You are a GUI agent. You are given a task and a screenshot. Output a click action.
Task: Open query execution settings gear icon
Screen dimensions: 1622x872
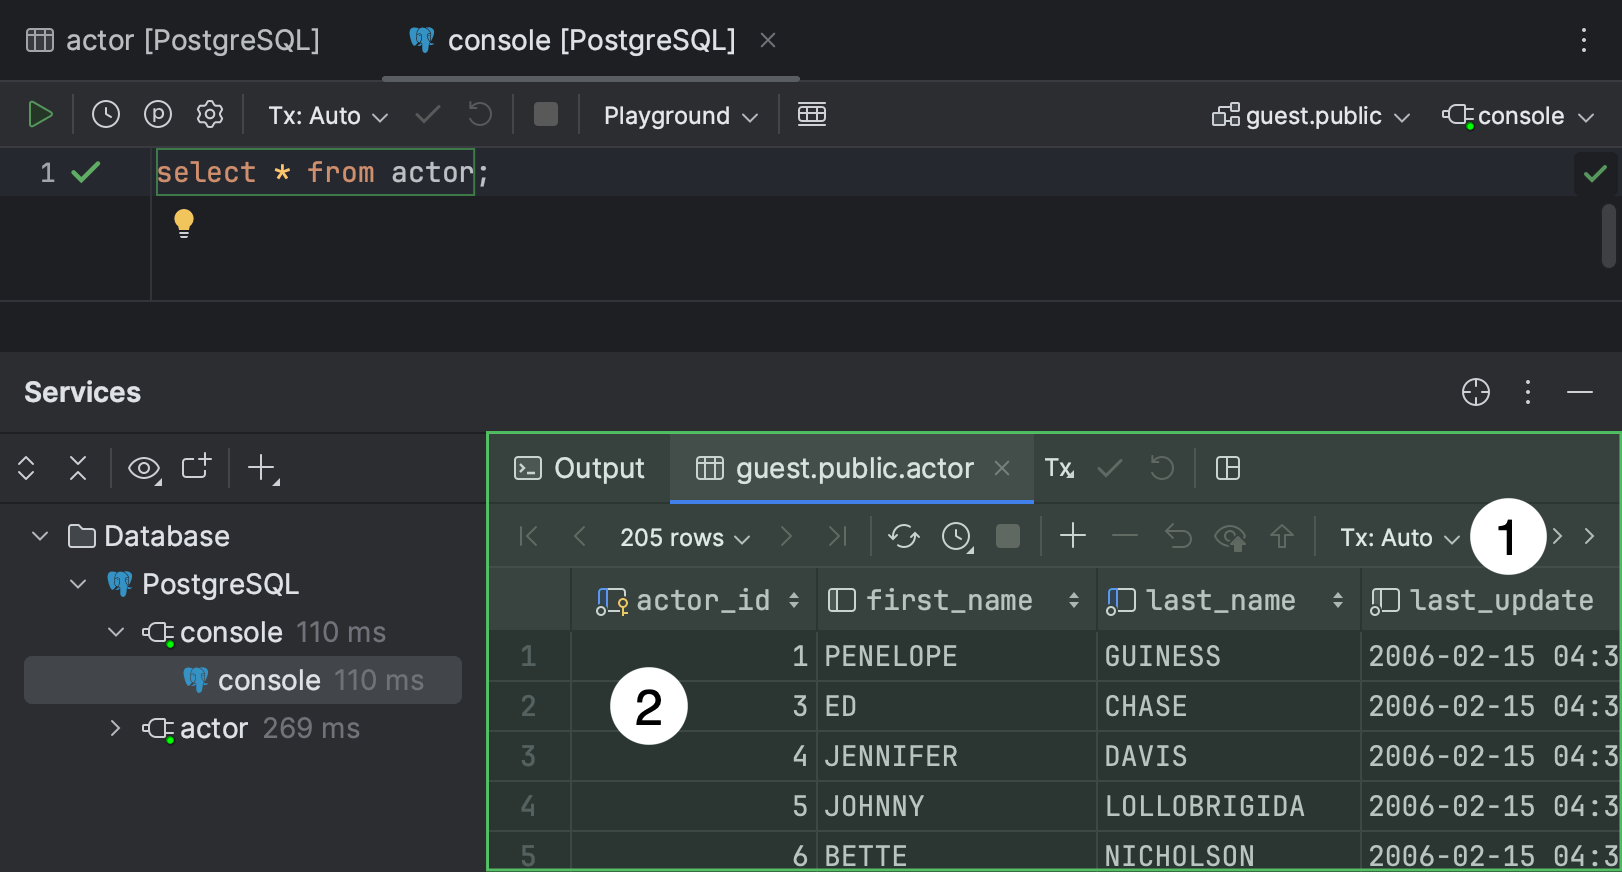pyautogui.click(x=210, y=115)
